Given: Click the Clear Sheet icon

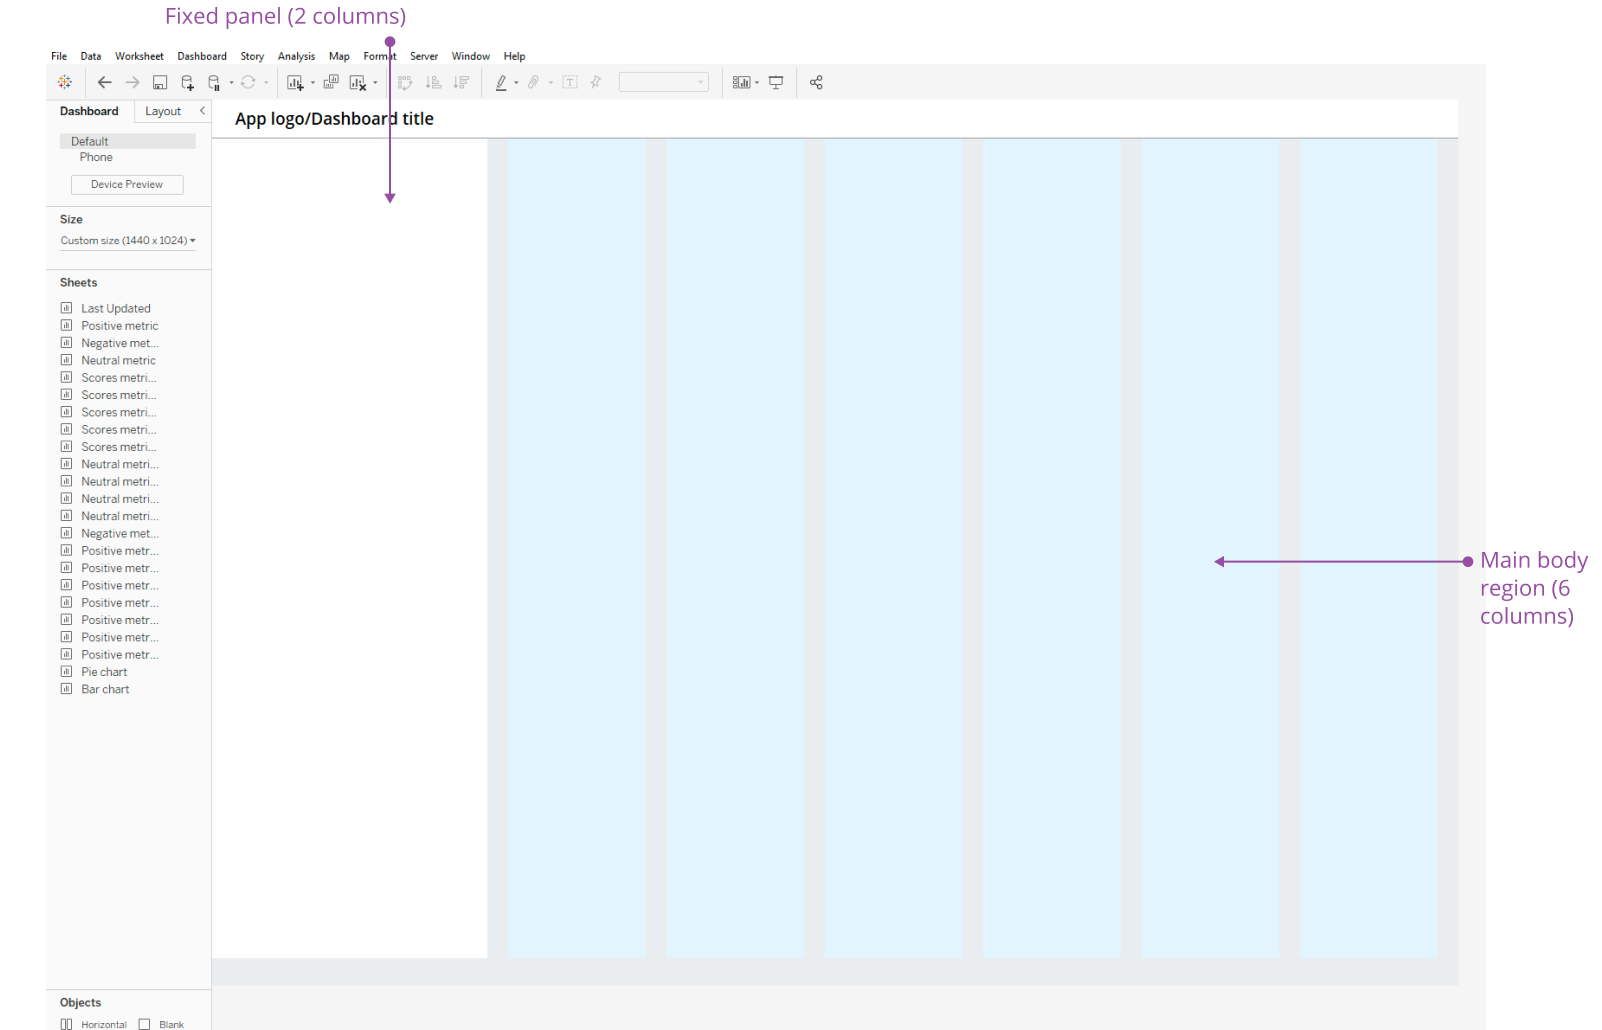Looking at the screenshot, I should click(x=358, y=82).
